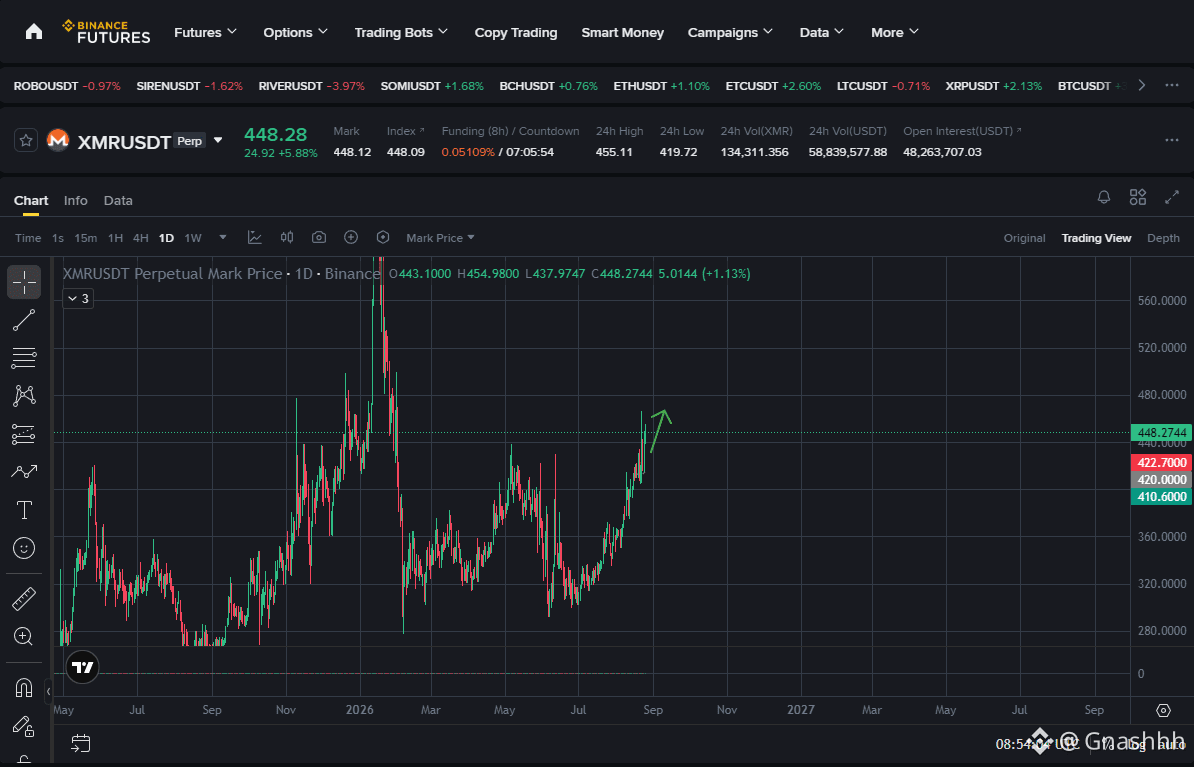Switch chart to Original view
The width and height of the screenshot is (1194, 767).
1024,238
